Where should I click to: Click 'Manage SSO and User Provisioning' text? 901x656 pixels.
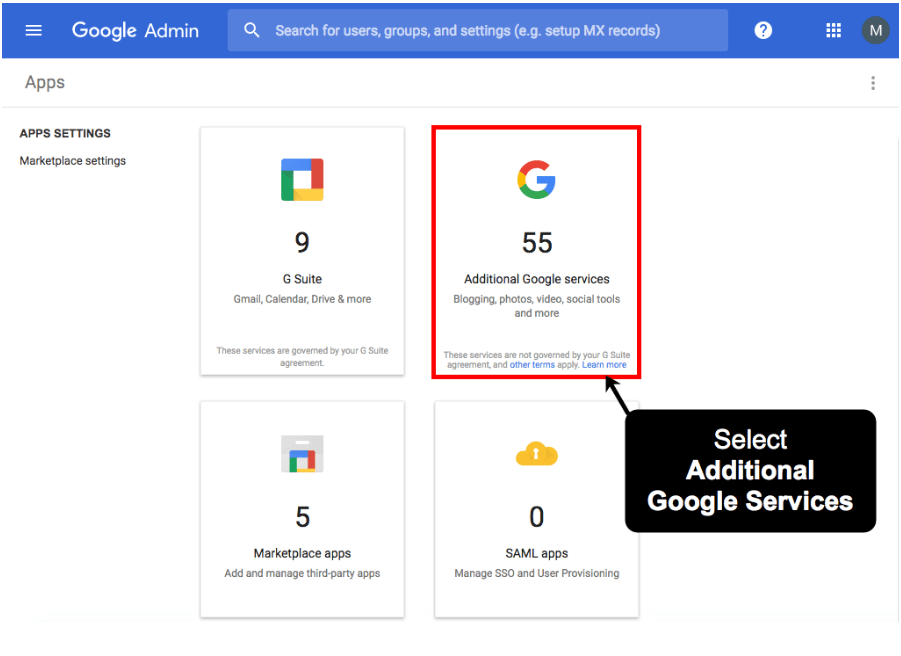click(537, 573)
